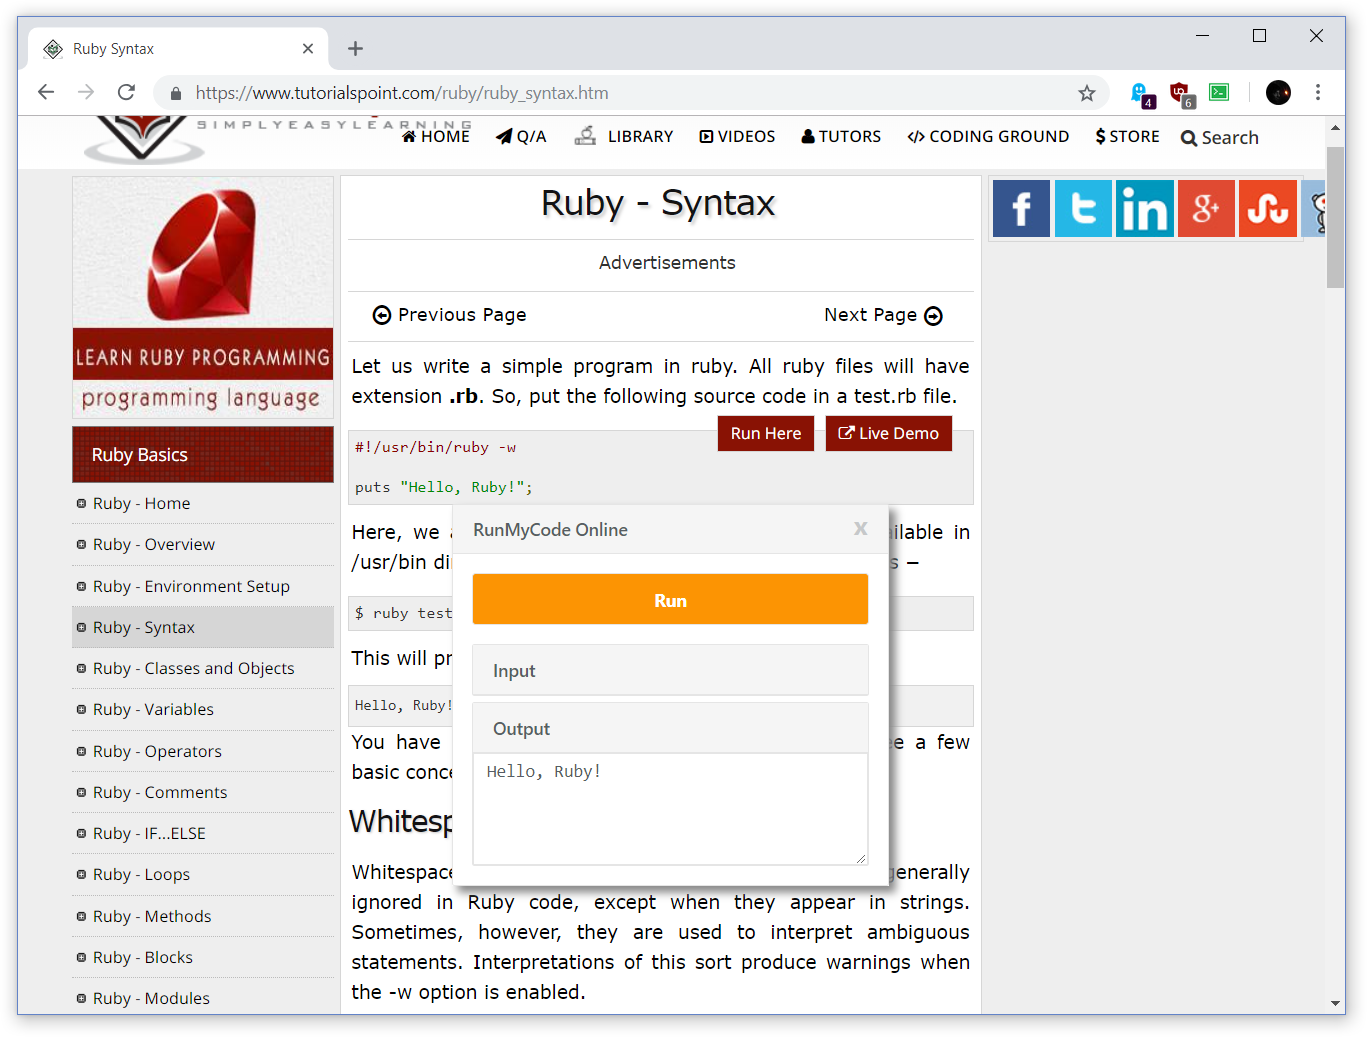
Task: Open Ruby - Modules tutorial link
Action: tap(151, 998)
